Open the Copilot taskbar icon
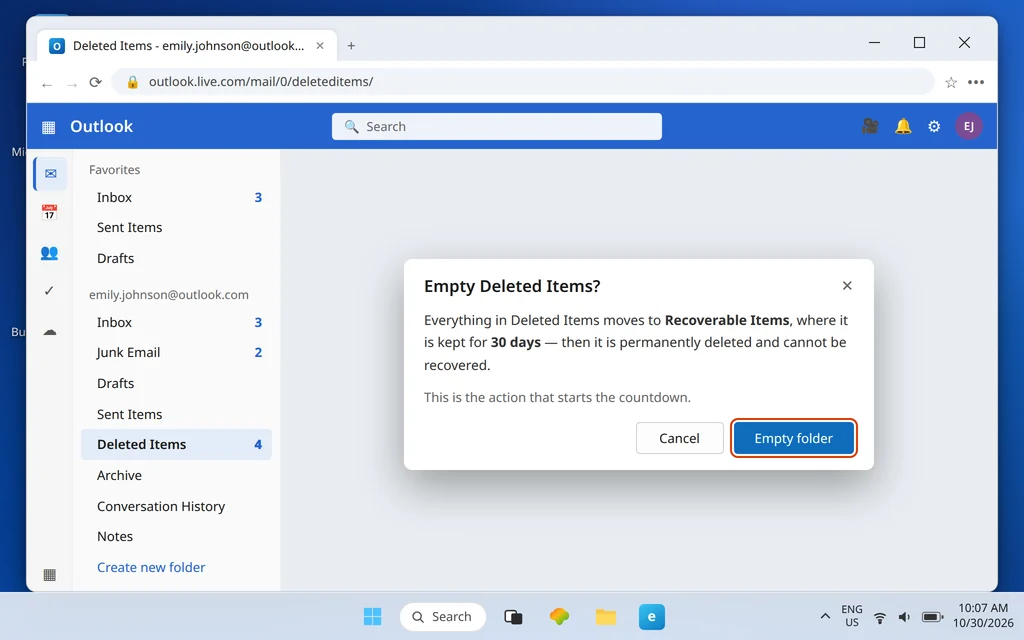The width and height of the screenshot is (1024, 640). [559, 616]
